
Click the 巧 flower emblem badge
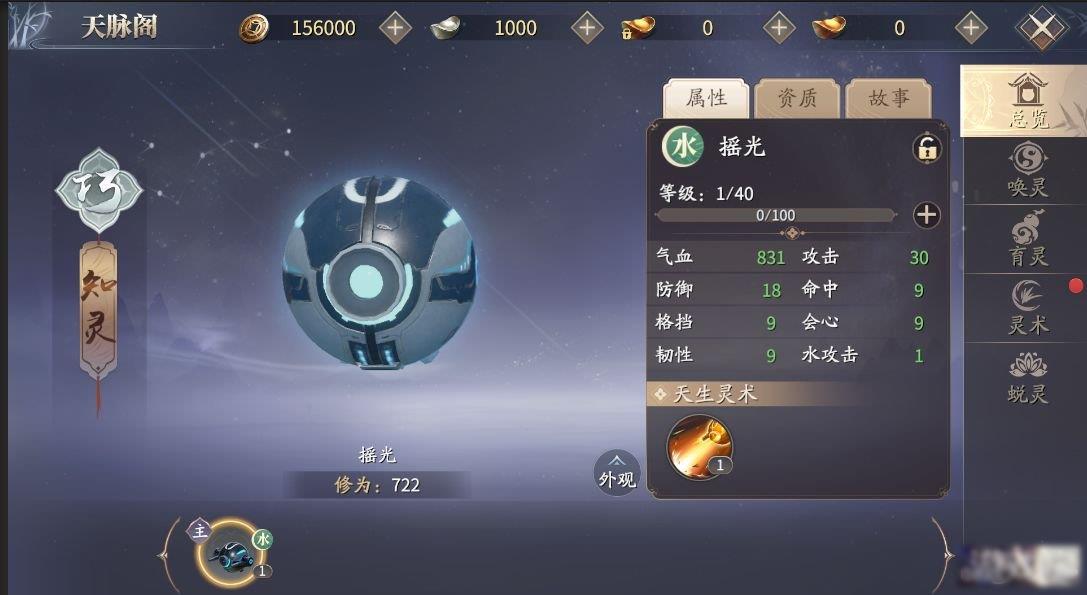[99, 190]
